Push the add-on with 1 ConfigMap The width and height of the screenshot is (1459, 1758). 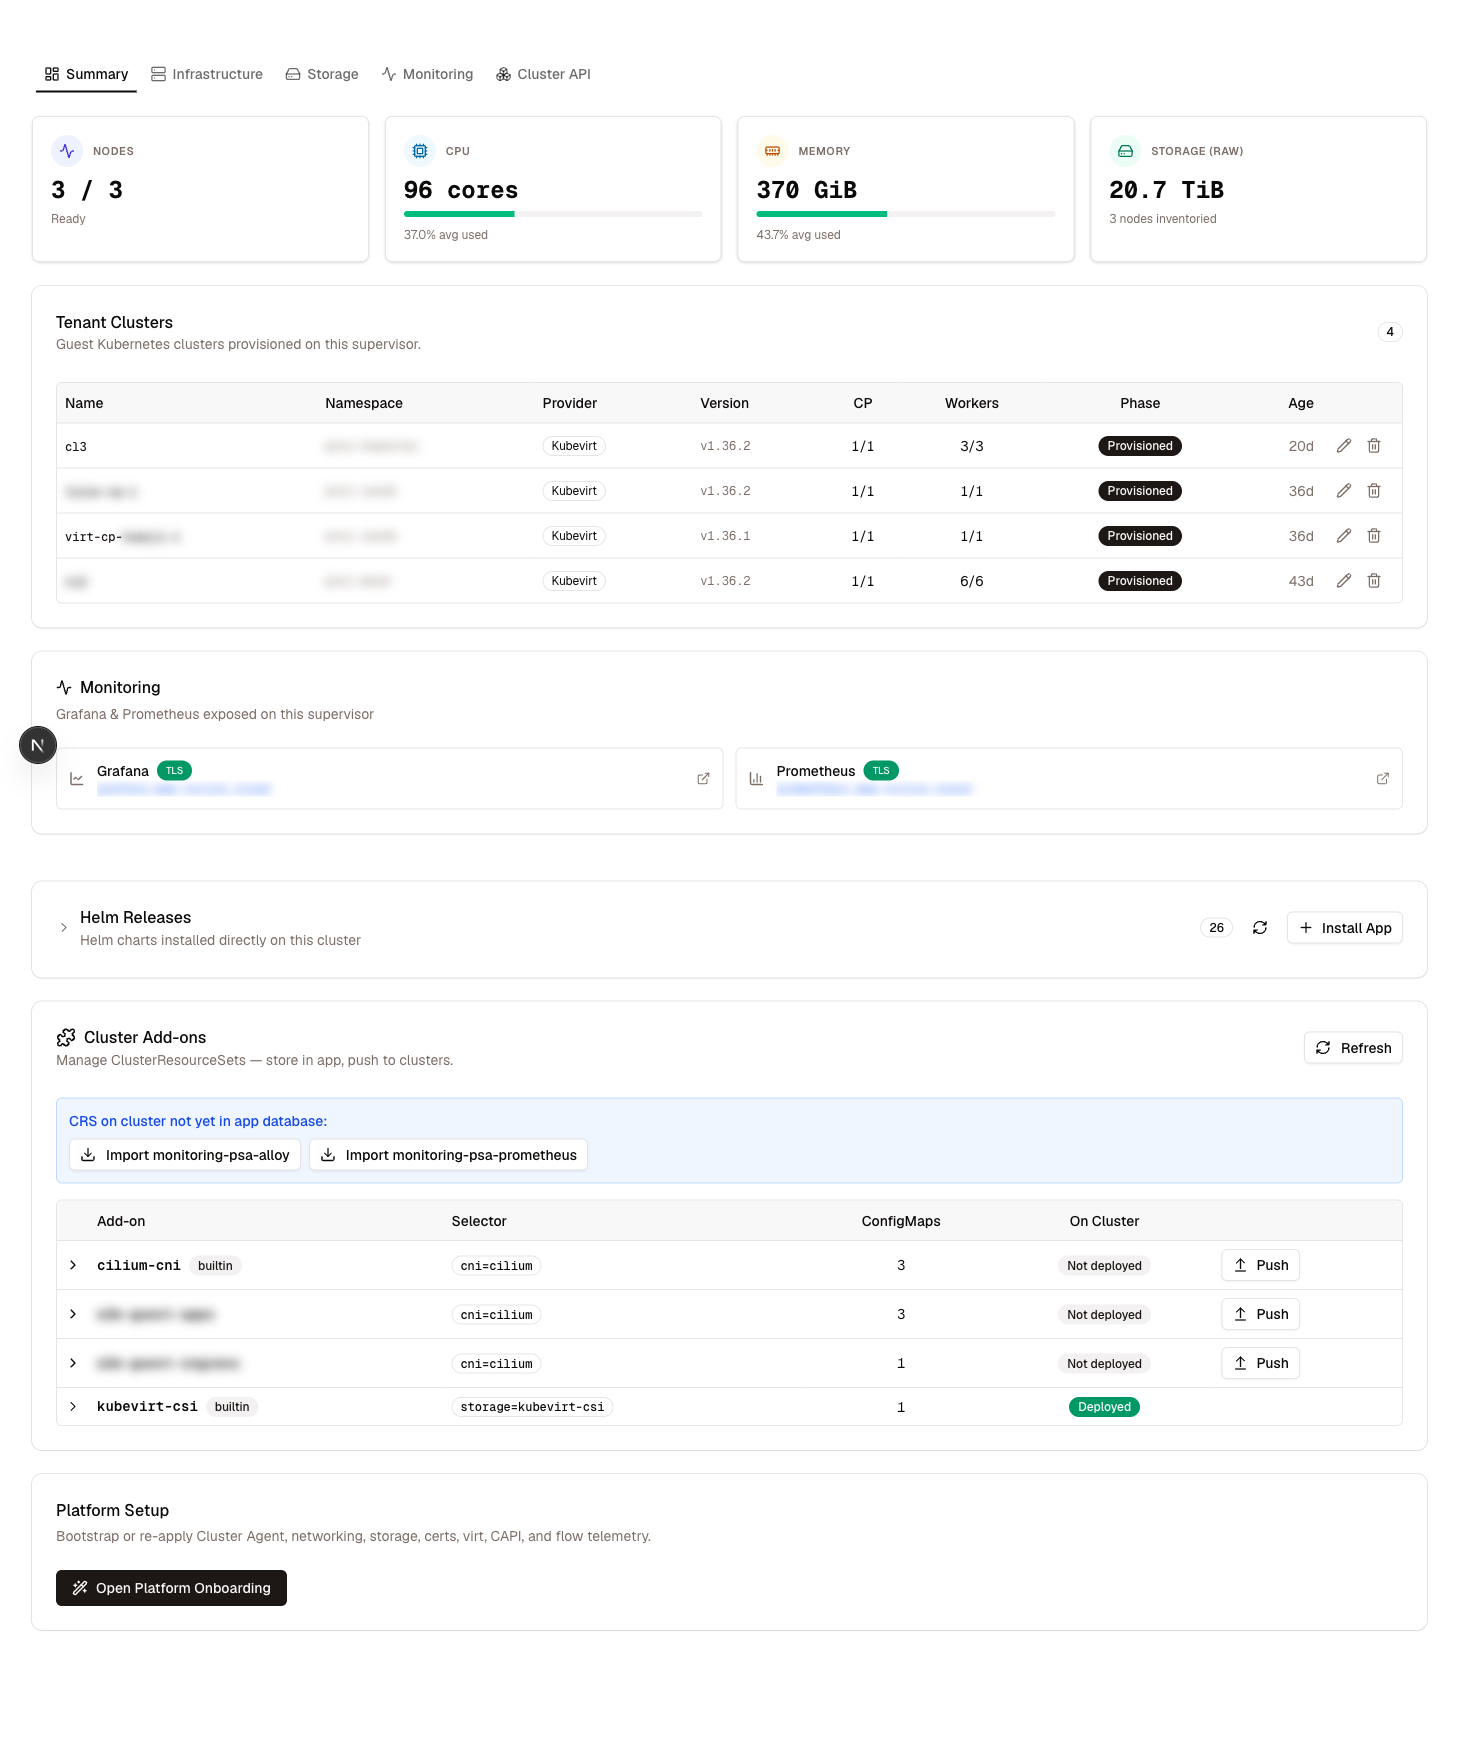tap(1260, 1363)
